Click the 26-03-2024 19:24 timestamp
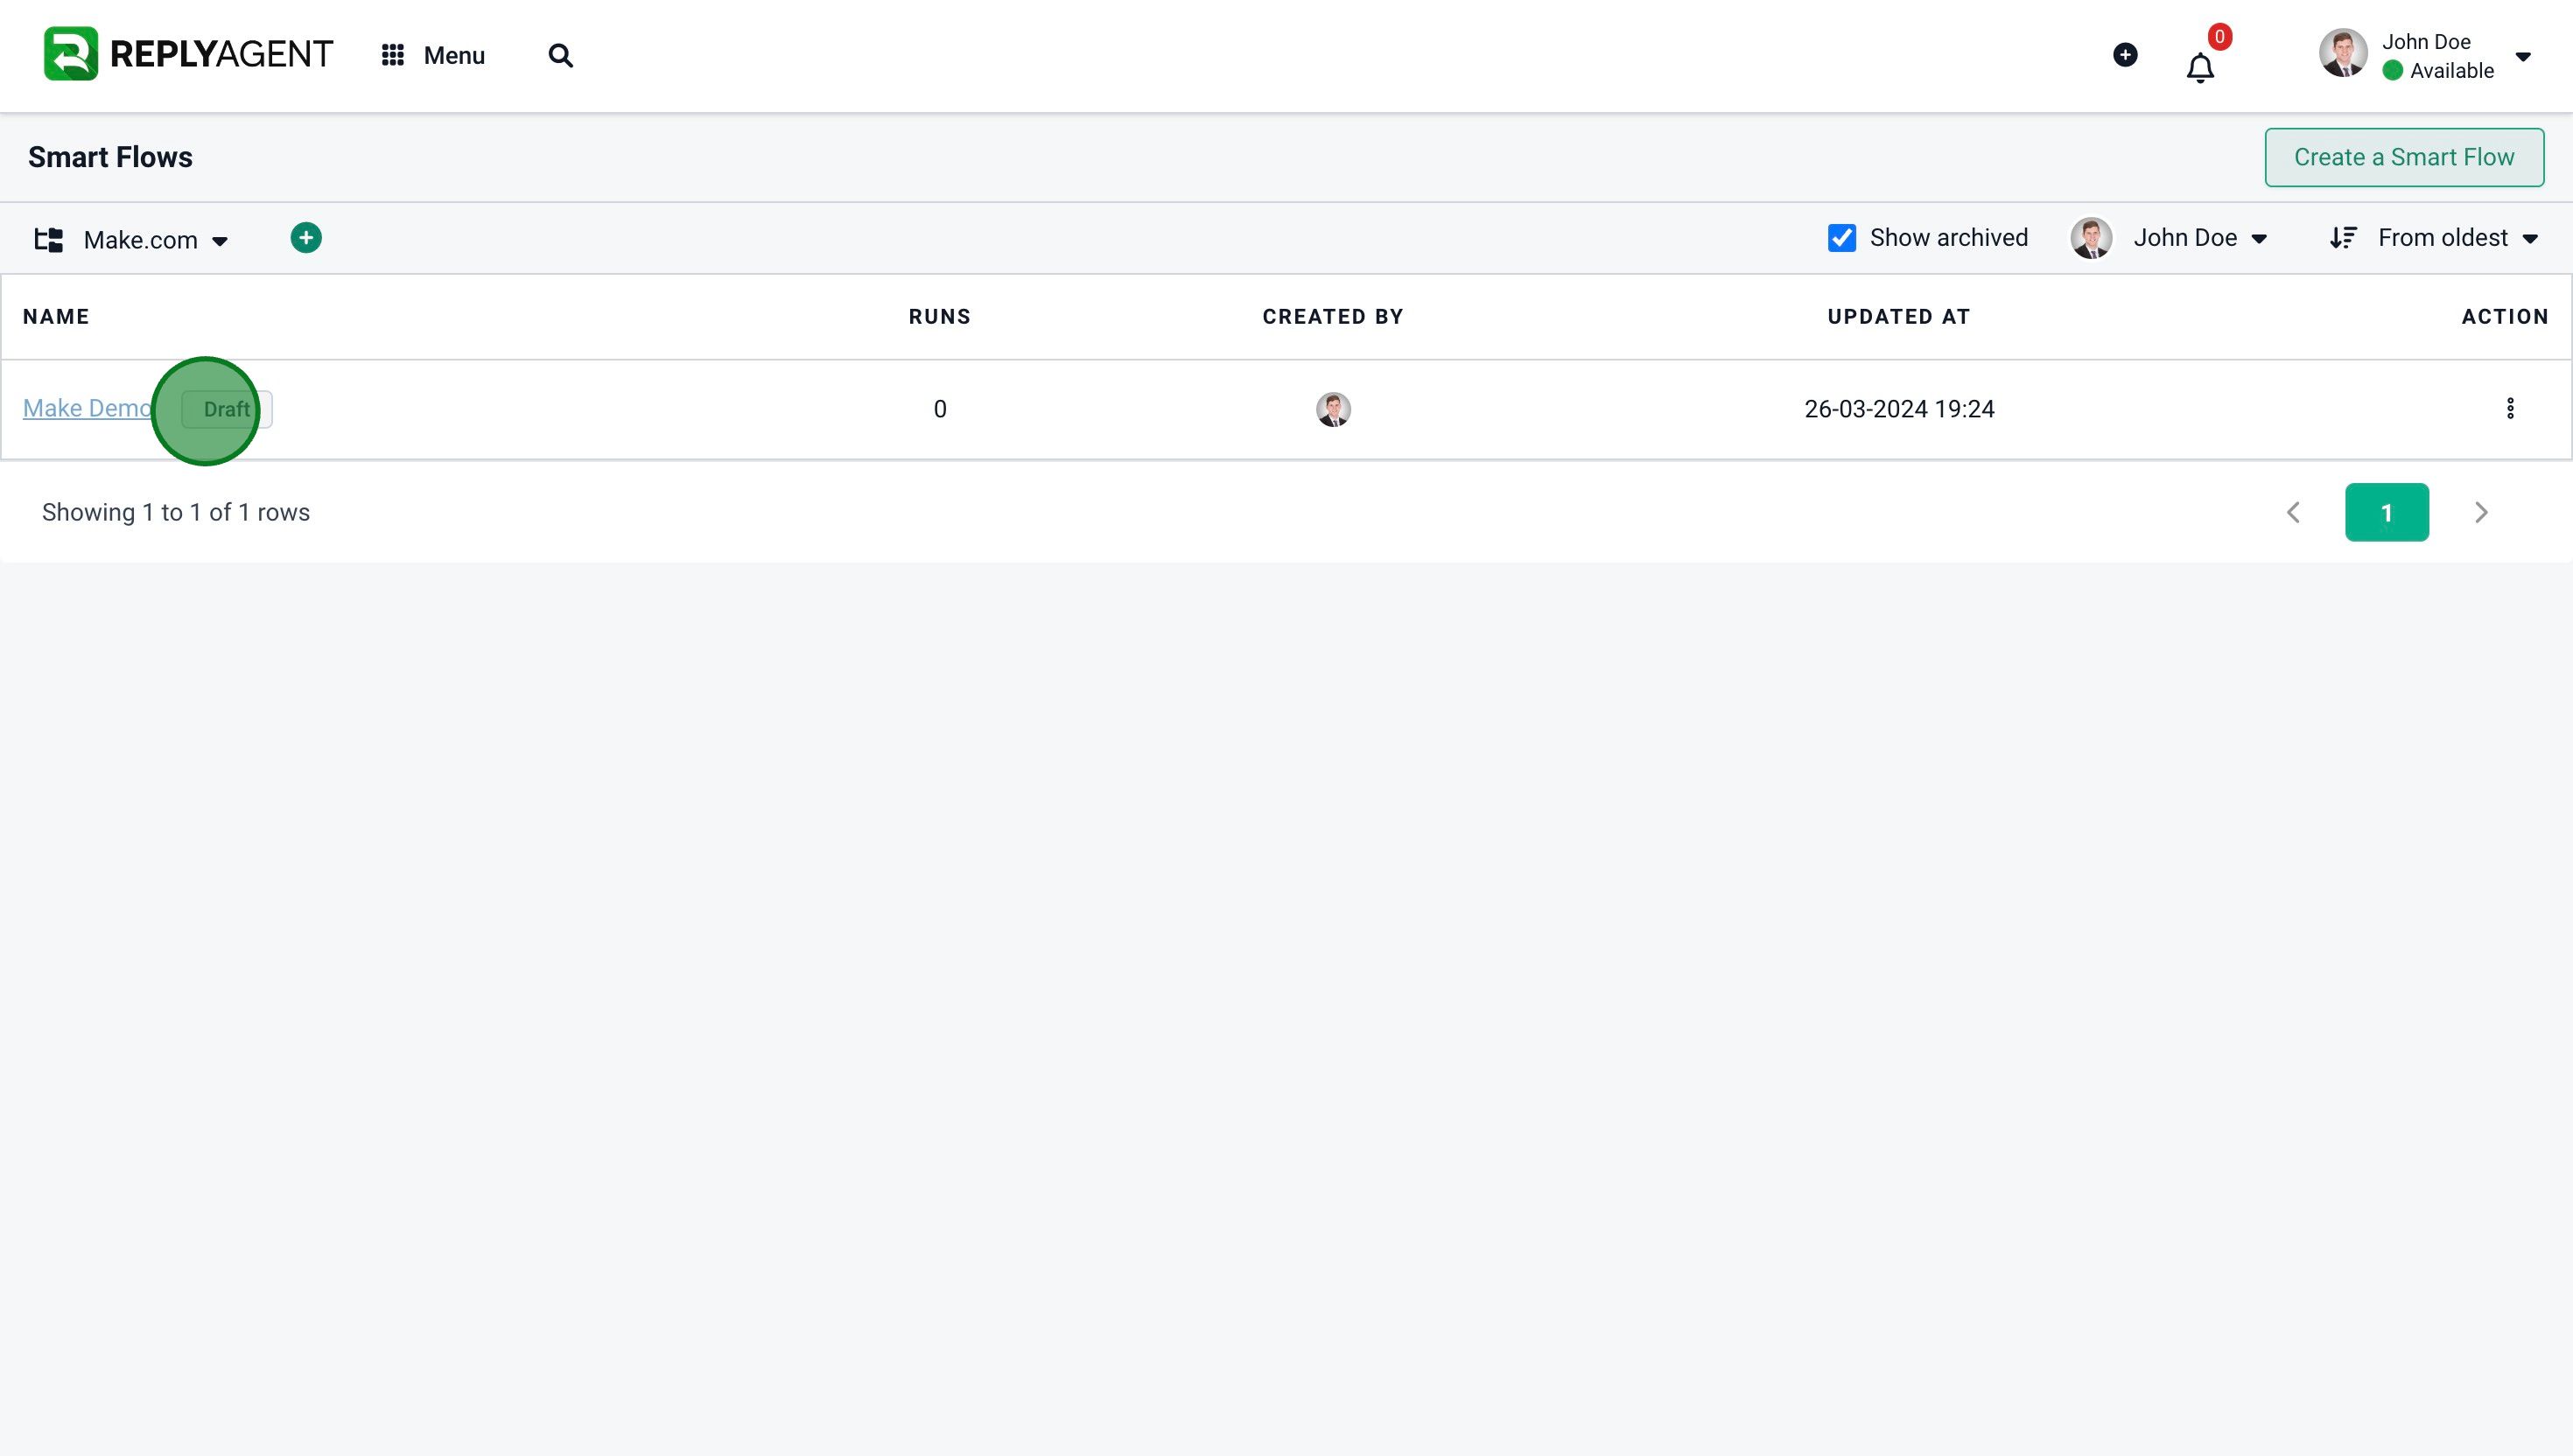 click(x=1899, y=409)
